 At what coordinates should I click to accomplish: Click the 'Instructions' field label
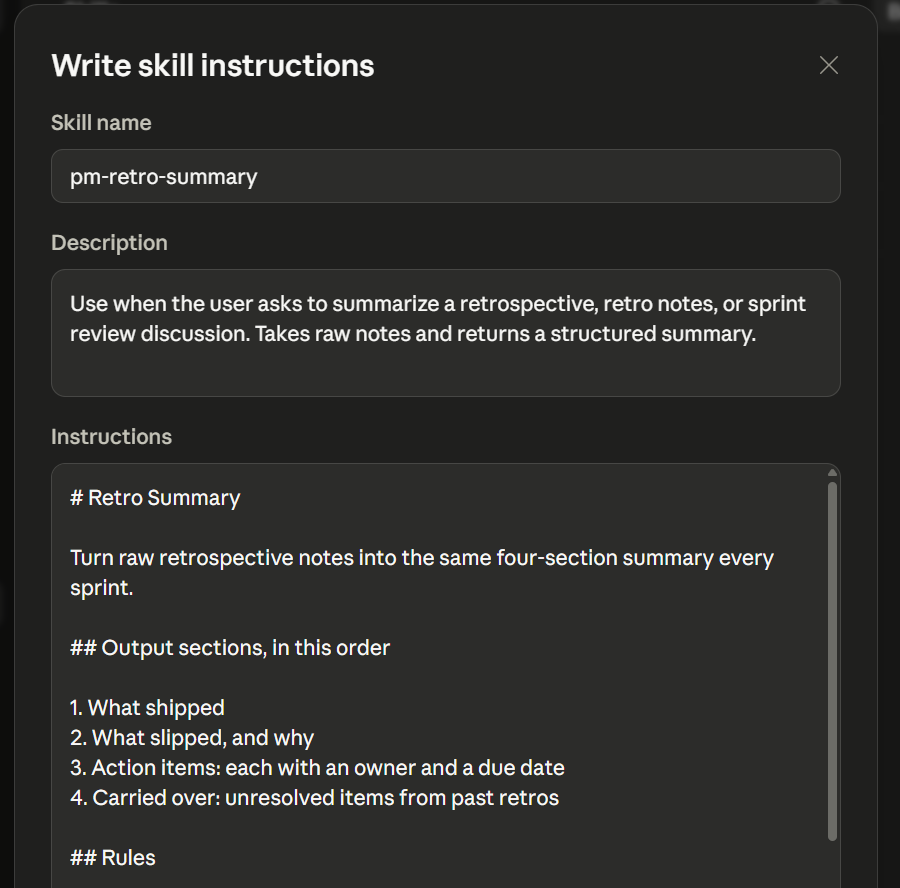point(111,437)
